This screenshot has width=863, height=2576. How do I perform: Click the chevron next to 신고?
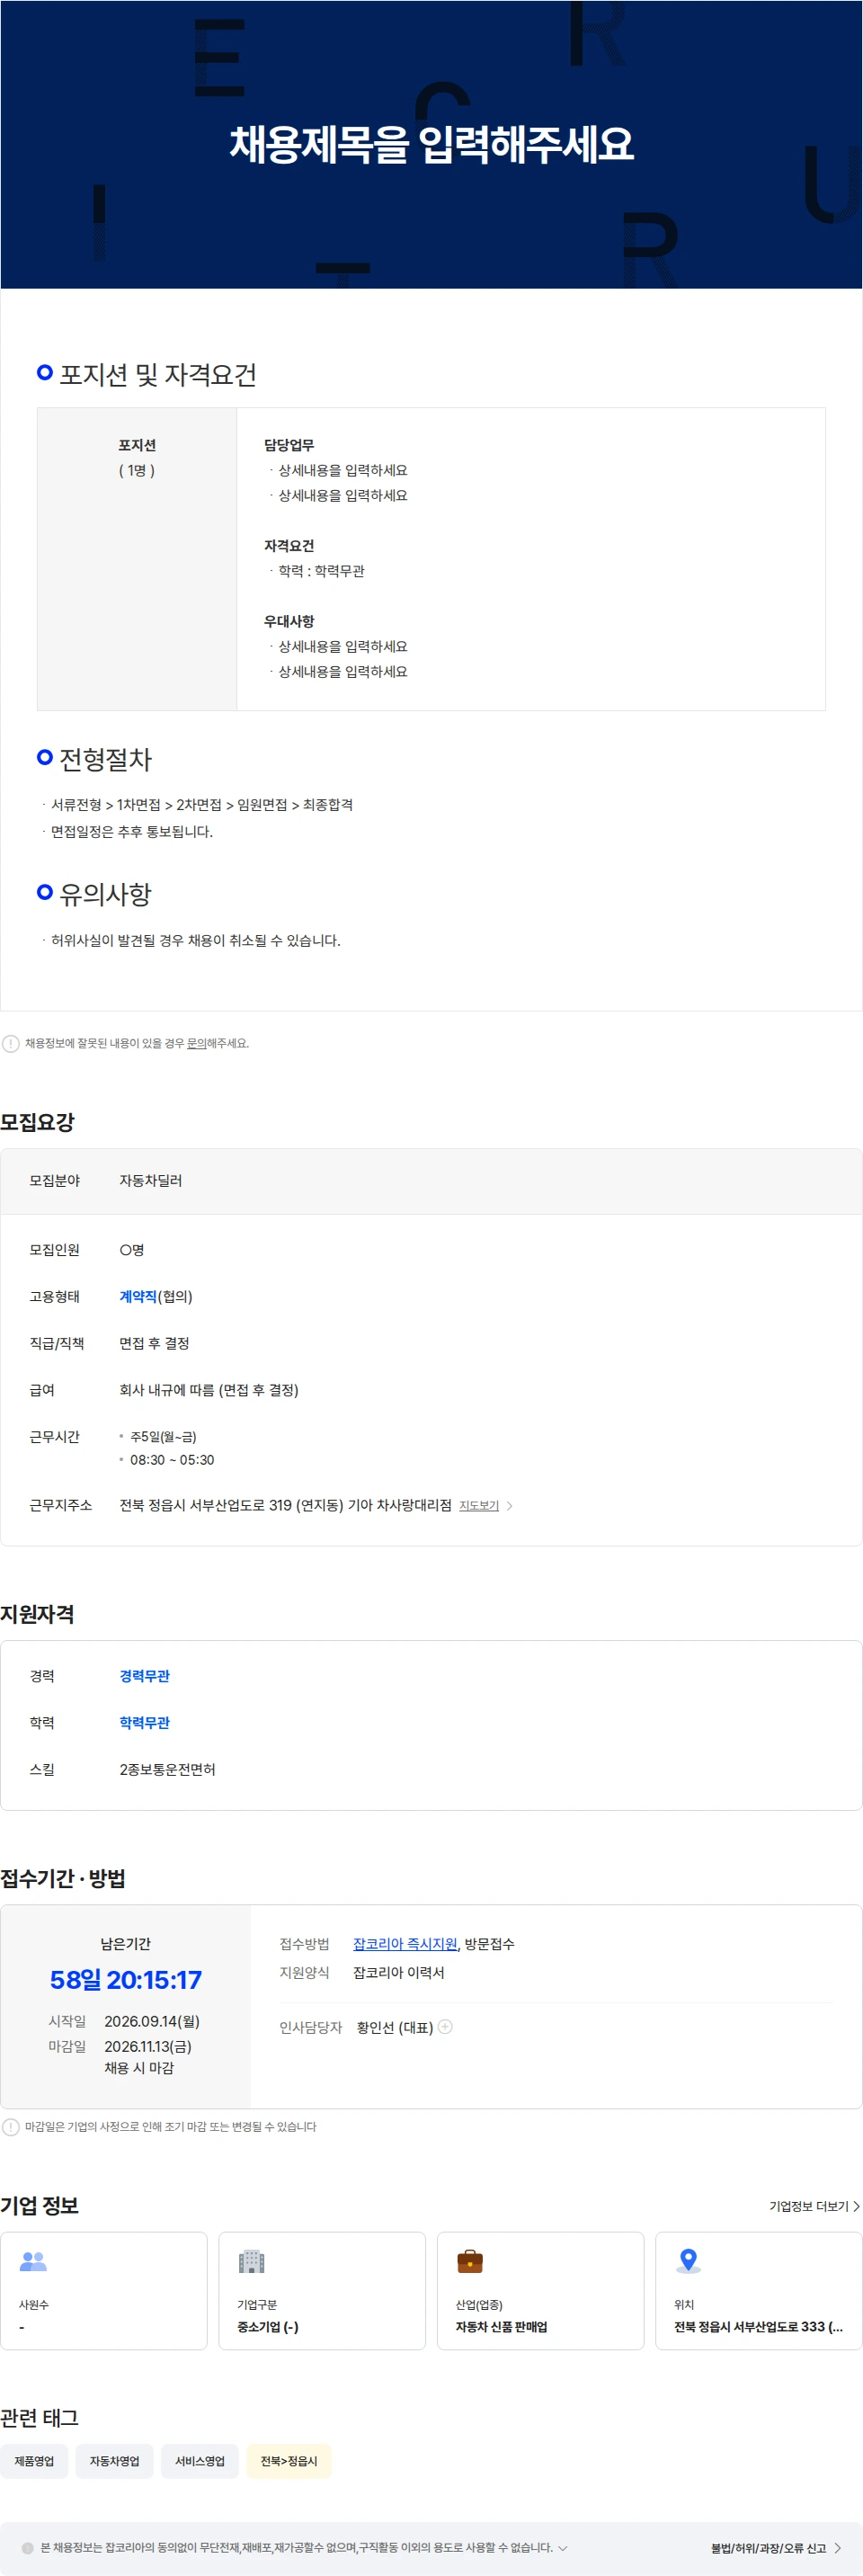[837, 2548]
